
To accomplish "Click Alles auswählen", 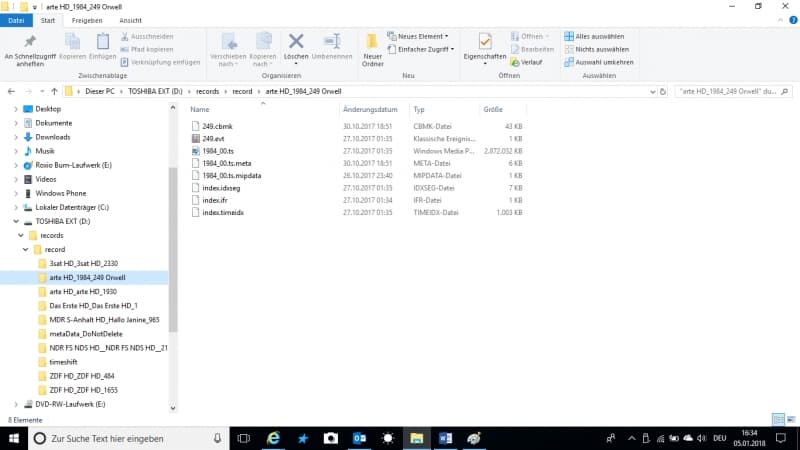I will point(594,37).
